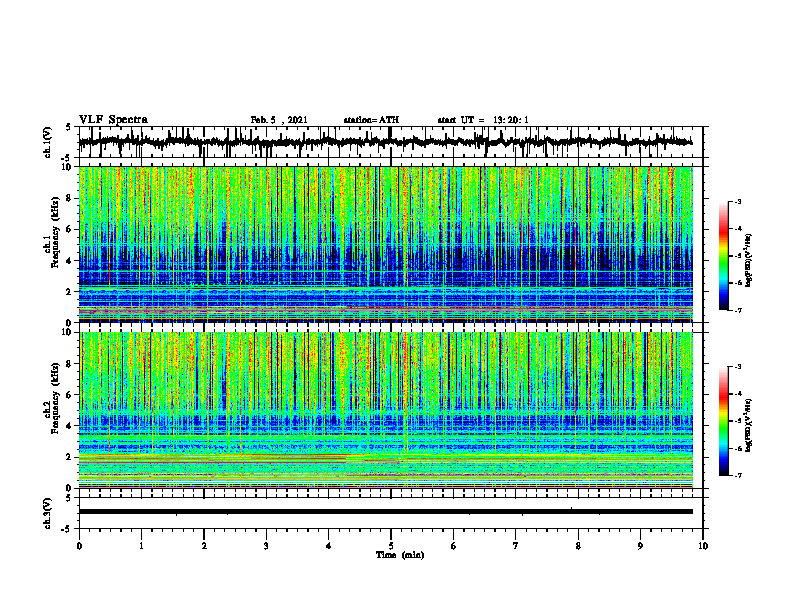This screenshot has width=792, height=612.
Task: Click time axis tick label '0'
Action: coord(79,546)
